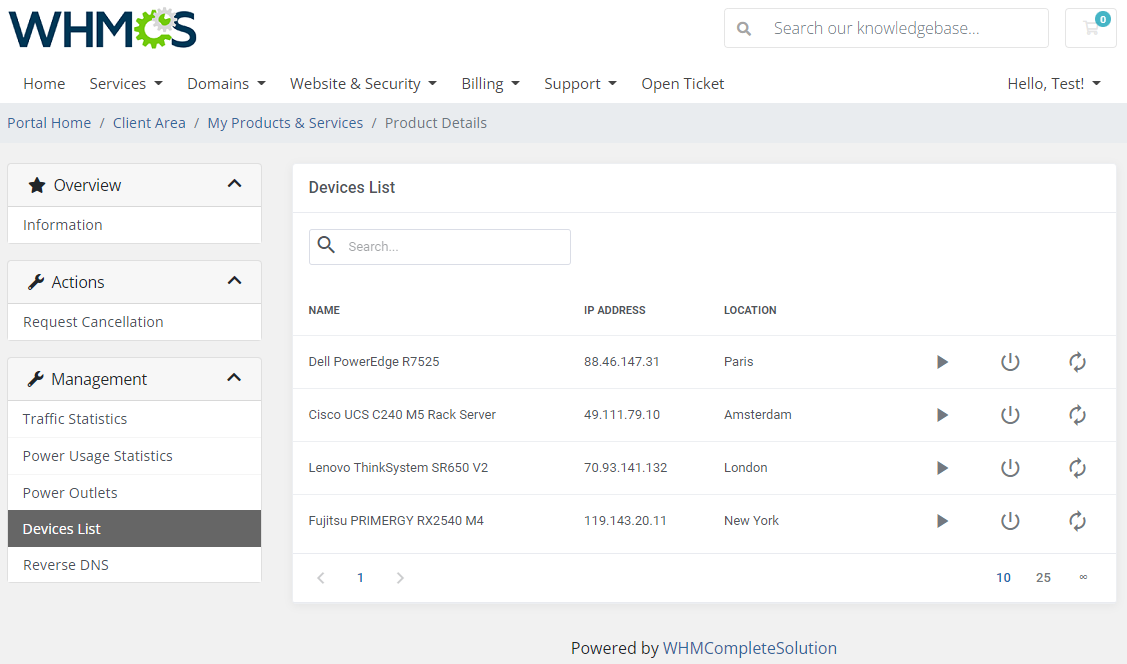Viewport: 1127px width, 664px height.
Task: Show 25 devices per page
Action: 1043,577
